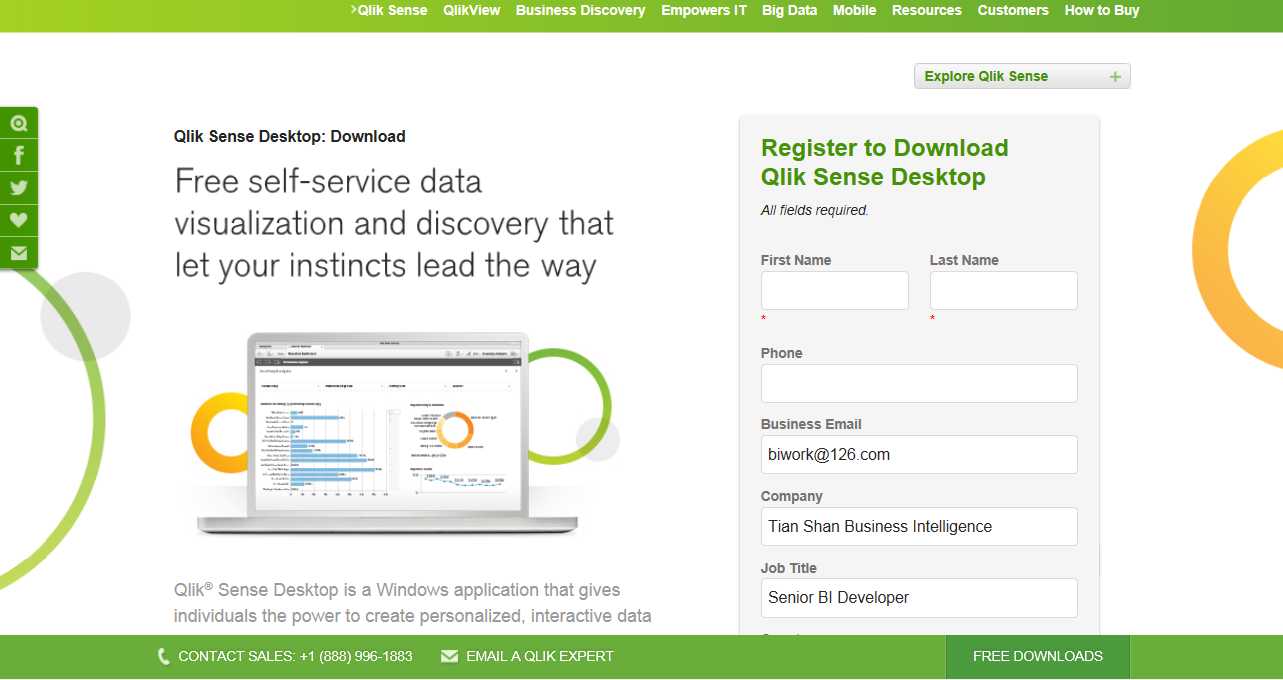The height and width of the screenshot is (680, 1283).
Task: Click the Register to Download heading
Action: pos(885,162)
